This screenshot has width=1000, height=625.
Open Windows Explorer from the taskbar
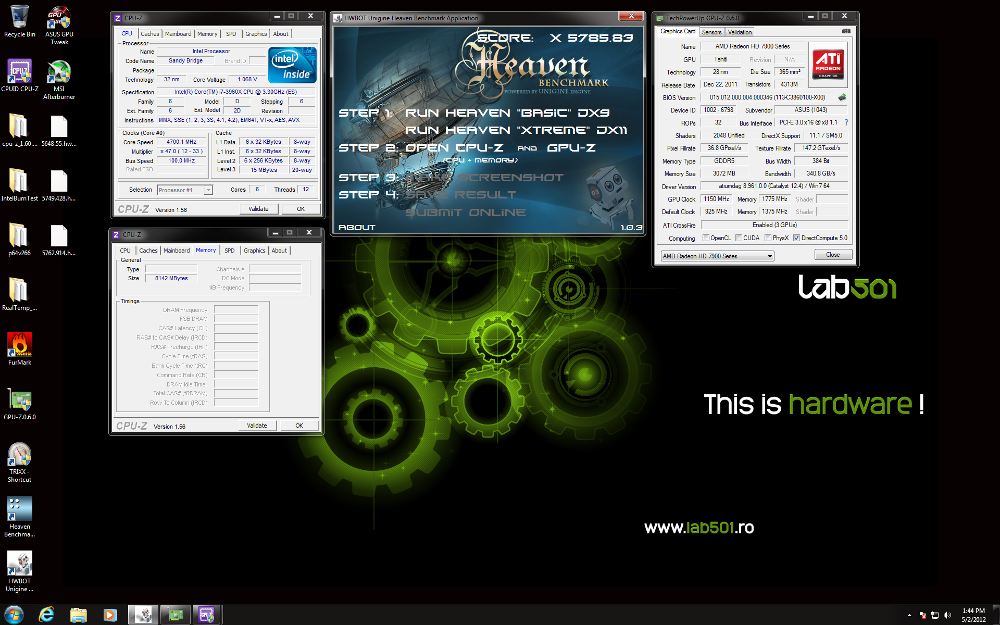(x=78, y=614)
